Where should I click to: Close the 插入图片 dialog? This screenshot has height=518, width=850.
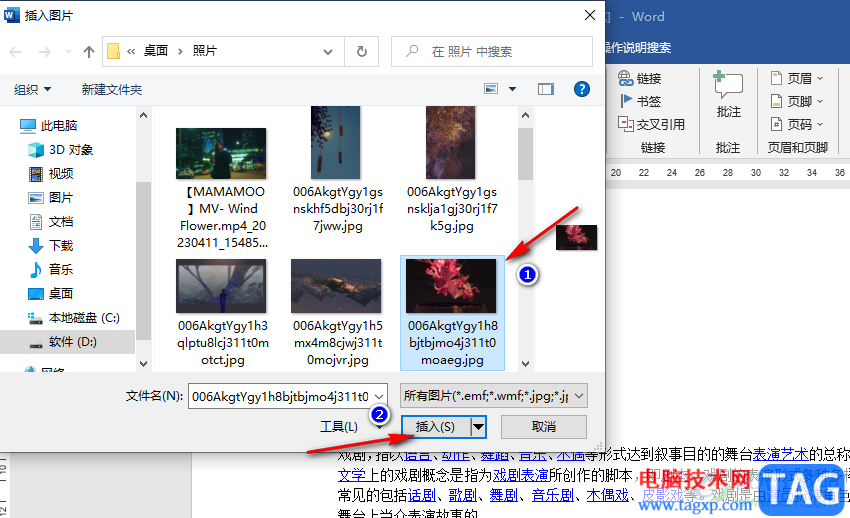pyautogui.click(x=590, y=15)
